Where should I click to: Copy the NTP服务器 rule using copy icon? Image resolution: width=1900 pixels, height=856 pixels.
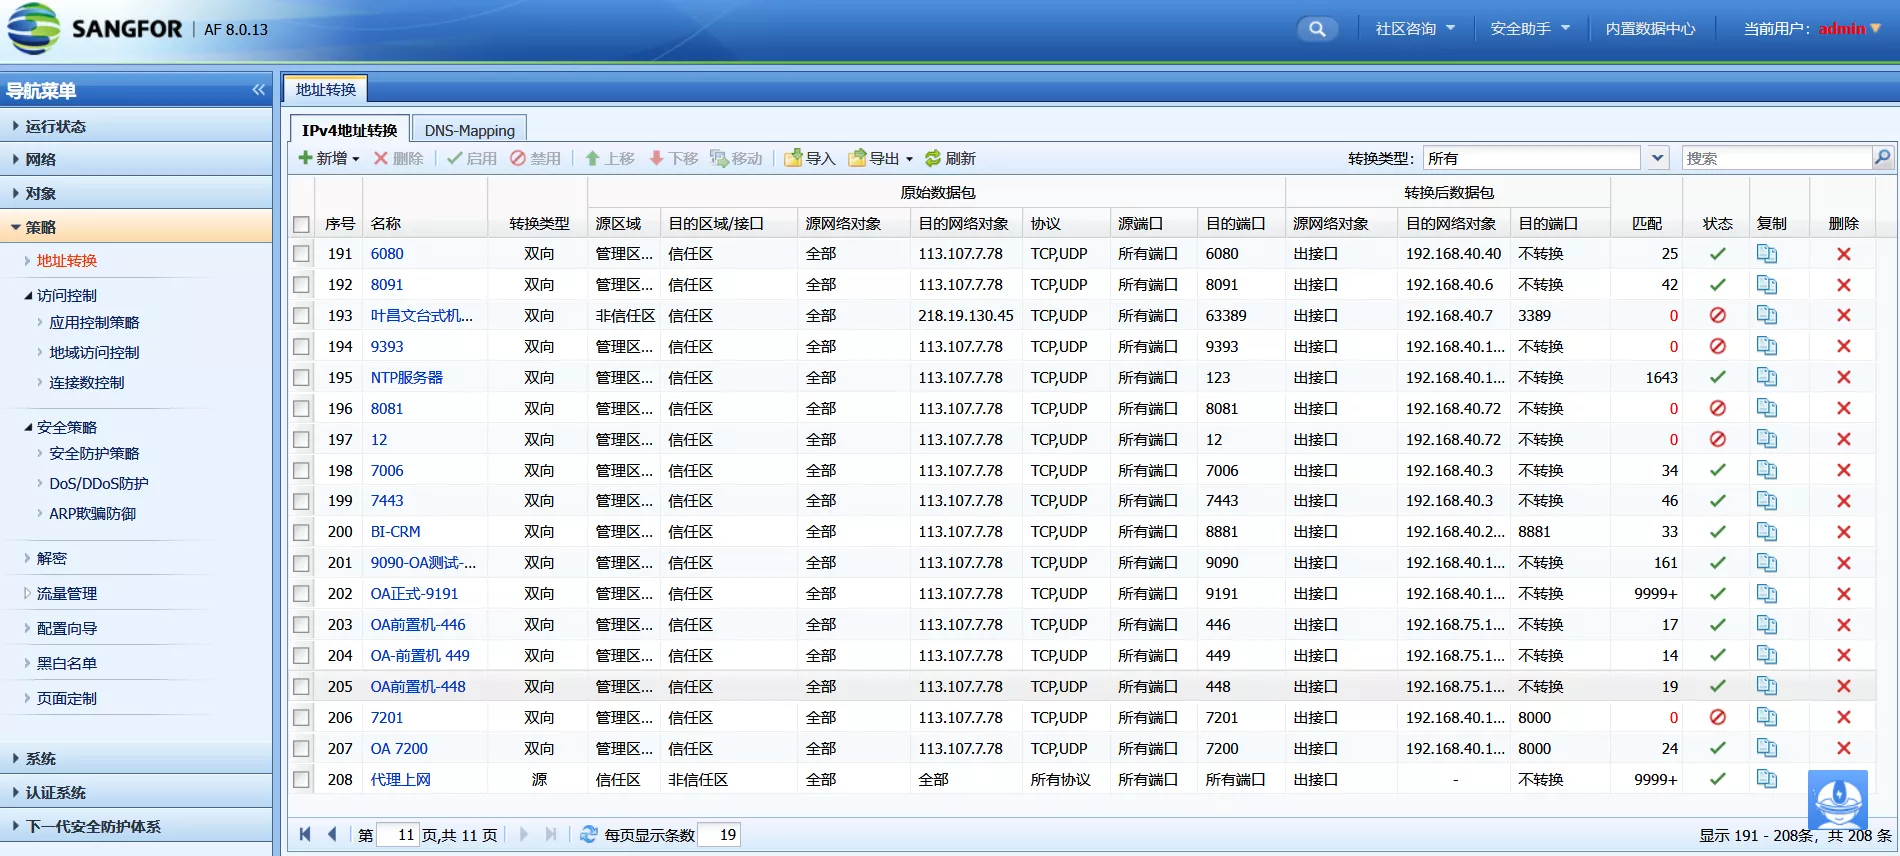[x=1767, y=378]
